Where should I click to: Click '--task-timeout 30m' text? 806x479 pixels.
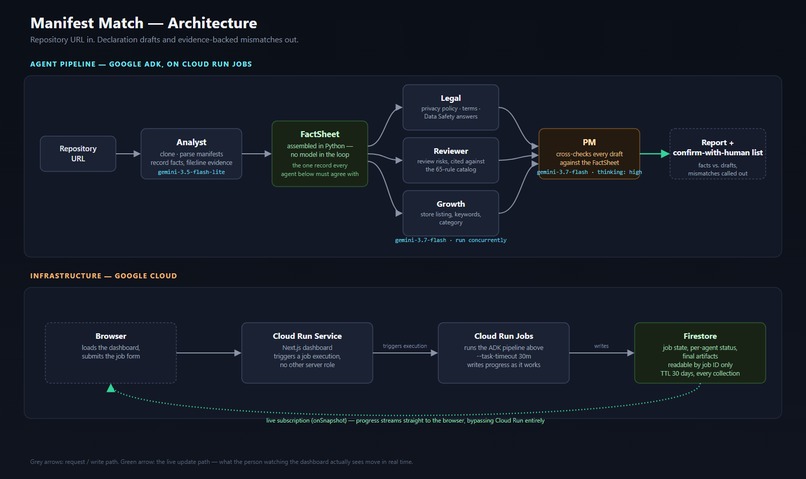(504, 356)
